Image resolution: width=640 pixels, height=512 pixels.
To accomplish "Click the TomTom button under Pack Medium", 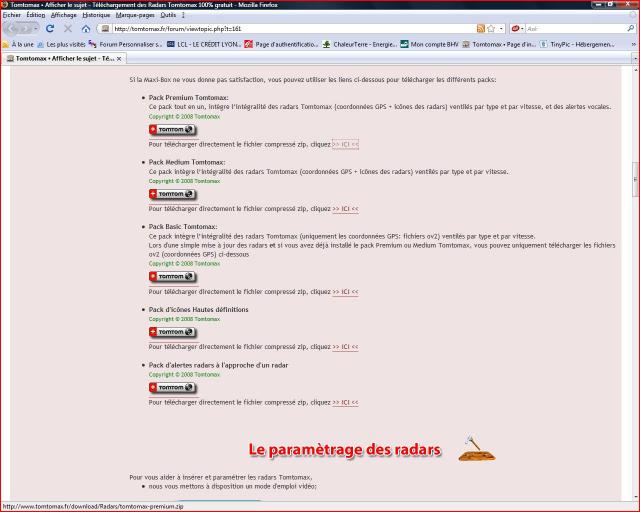I will [x=172, y=194].
